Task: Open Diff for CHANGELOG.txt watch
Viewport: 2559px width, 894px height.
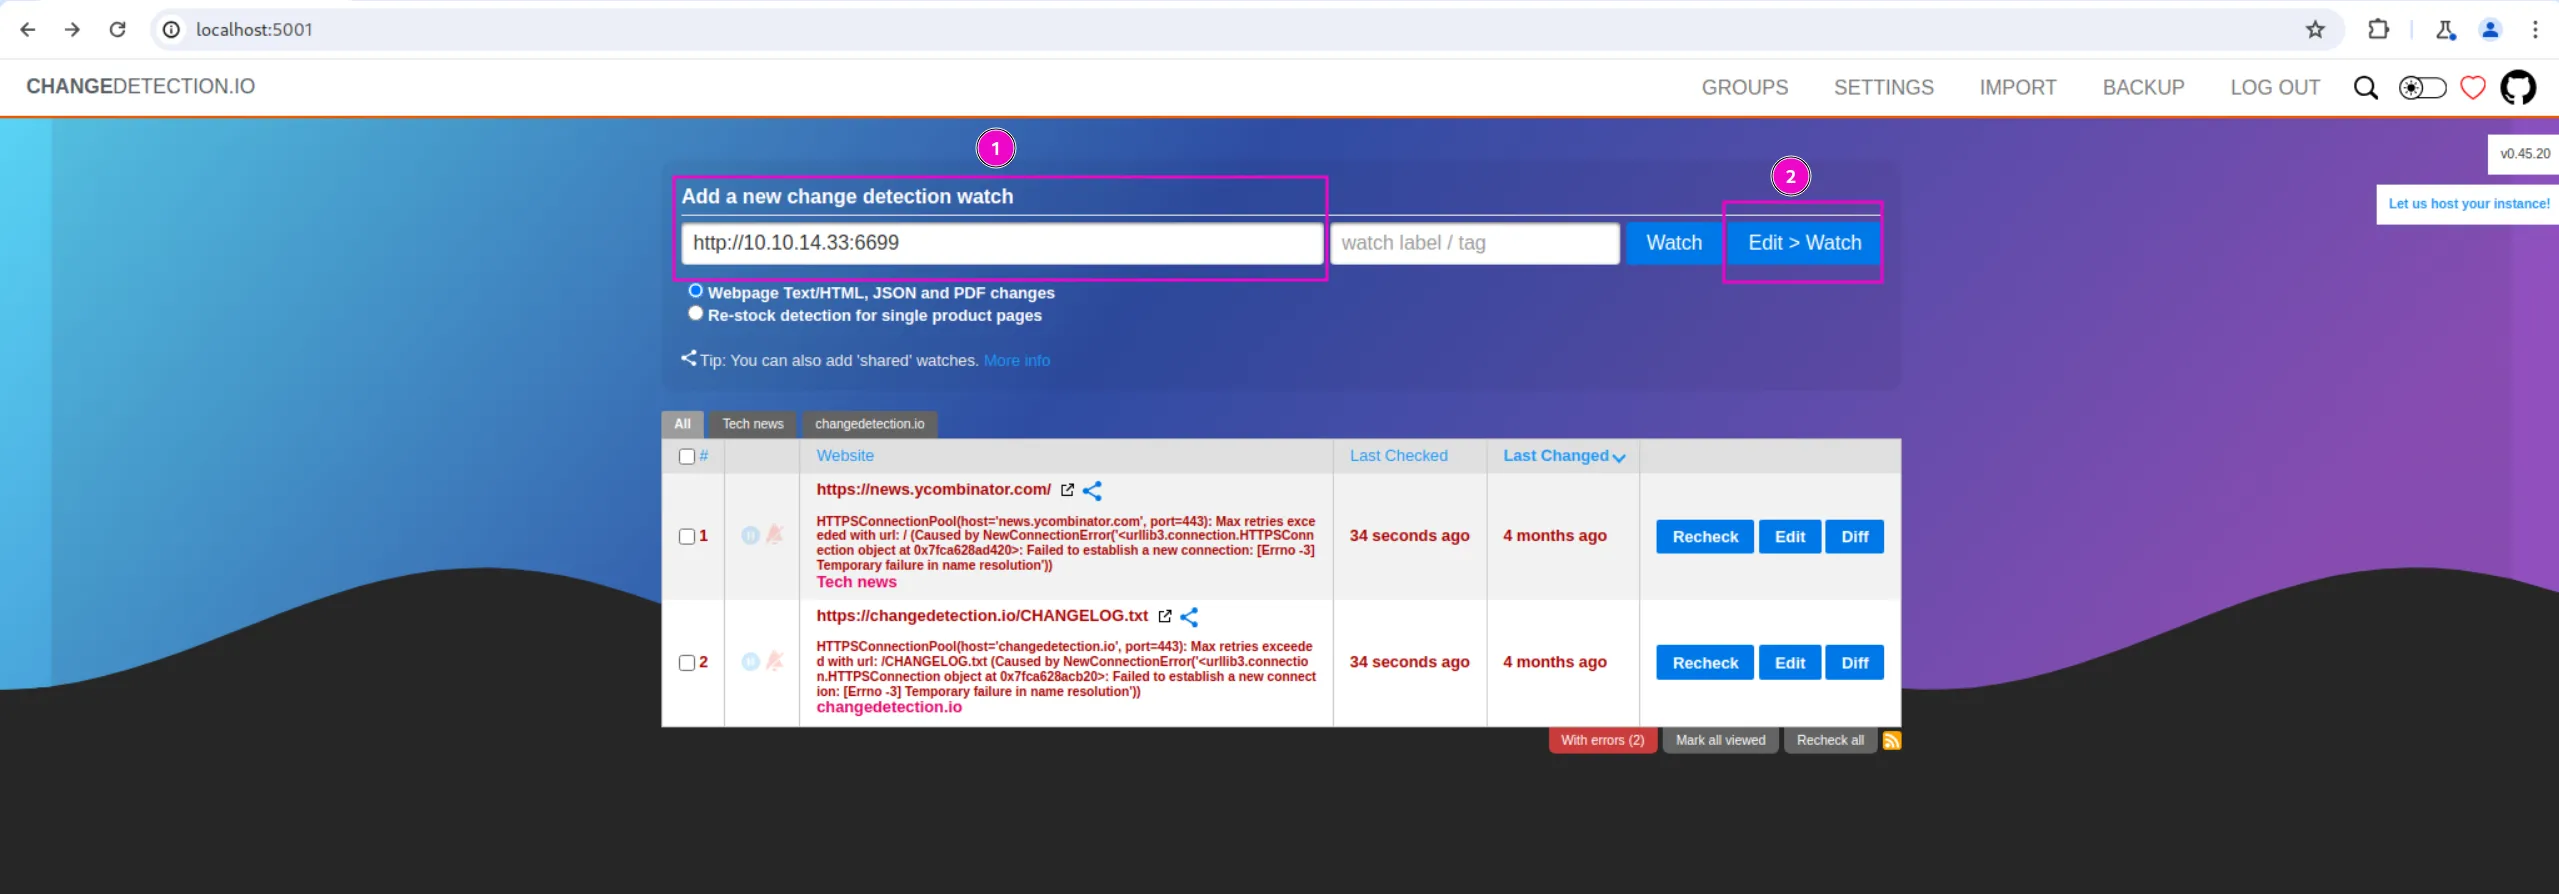Action: point(1854,663)
